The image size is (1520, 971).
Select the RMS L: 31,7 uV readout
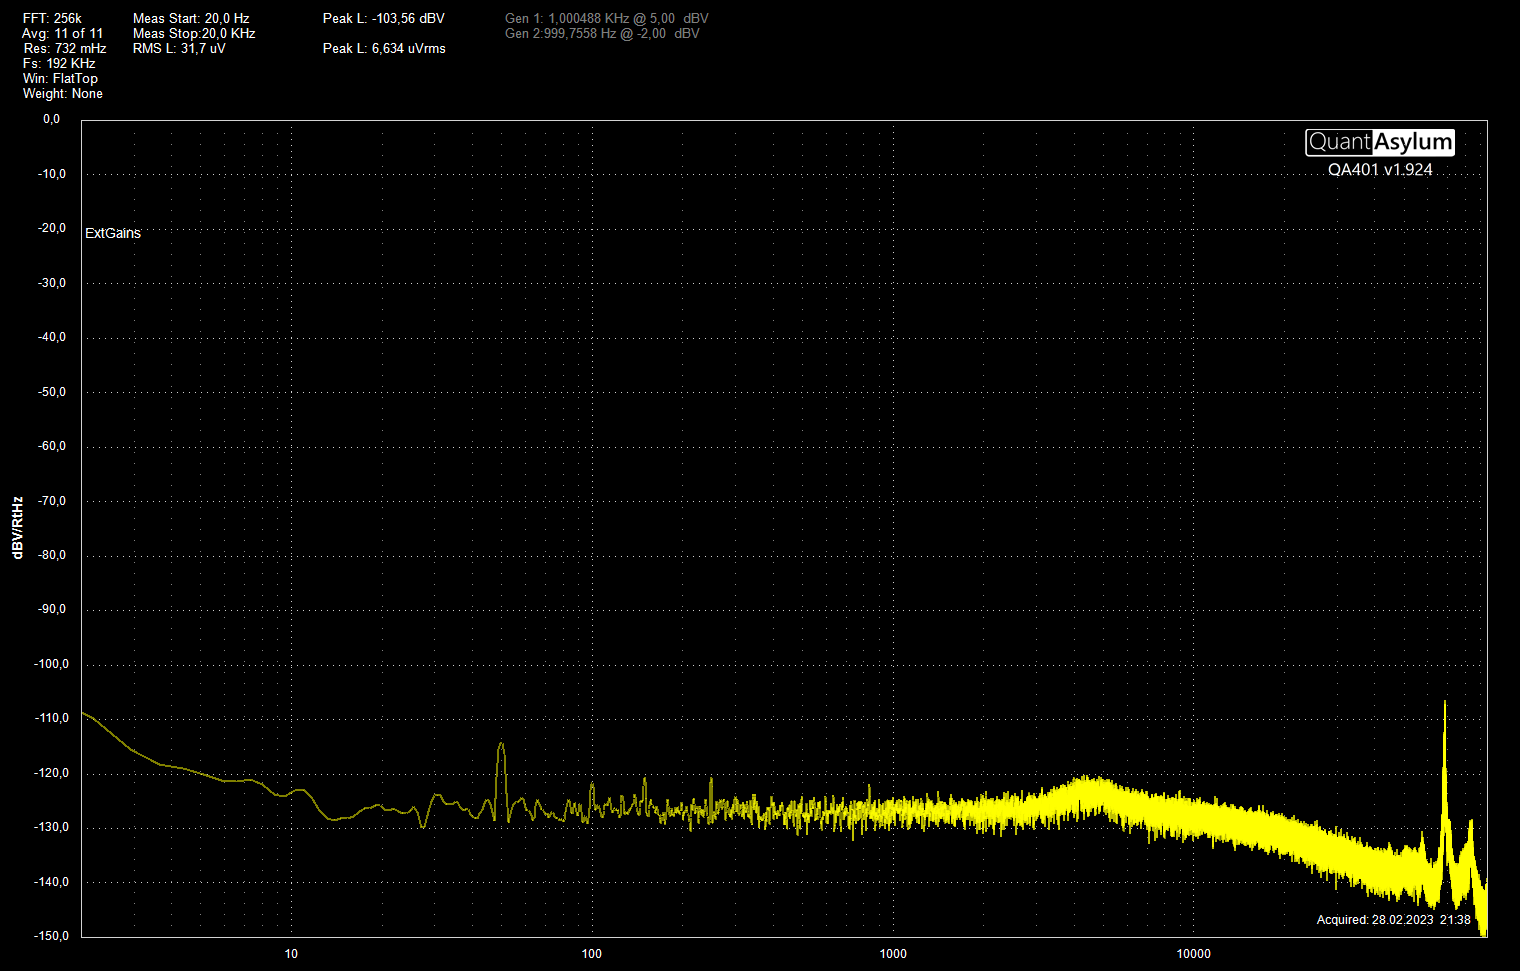coord(179,48)
